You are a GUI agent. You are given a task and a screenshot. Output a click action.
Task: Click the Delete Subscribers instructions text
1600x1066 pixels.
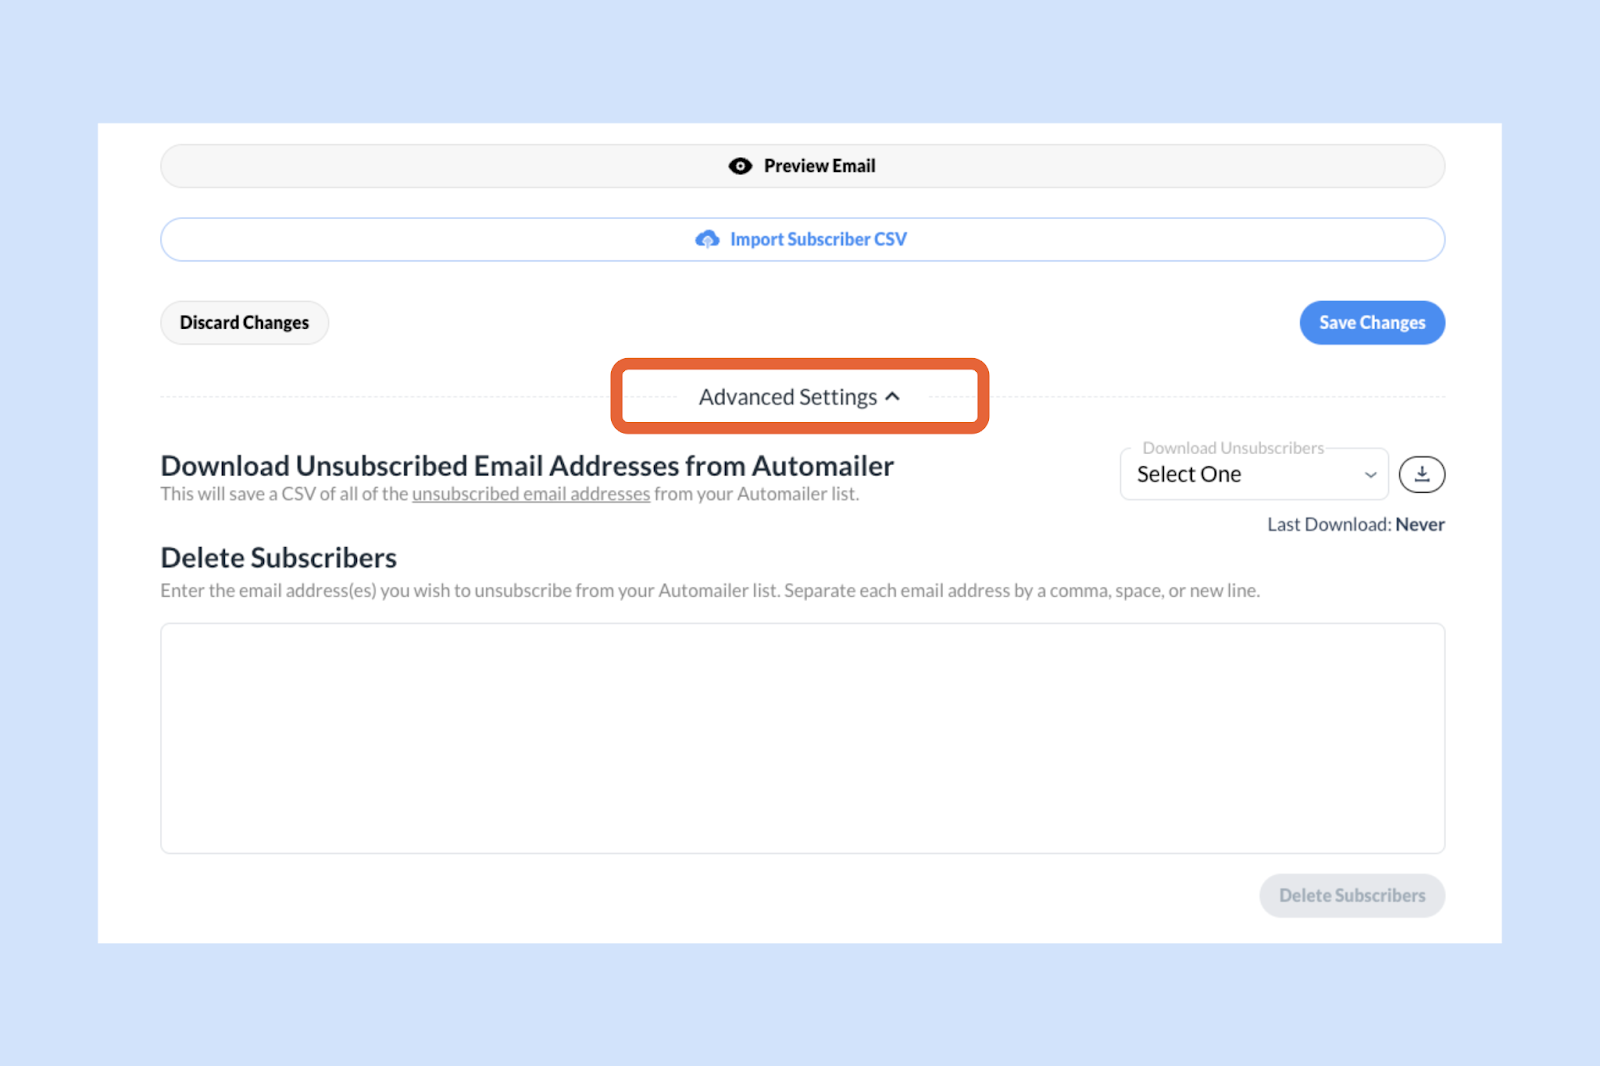pos(709,591)
